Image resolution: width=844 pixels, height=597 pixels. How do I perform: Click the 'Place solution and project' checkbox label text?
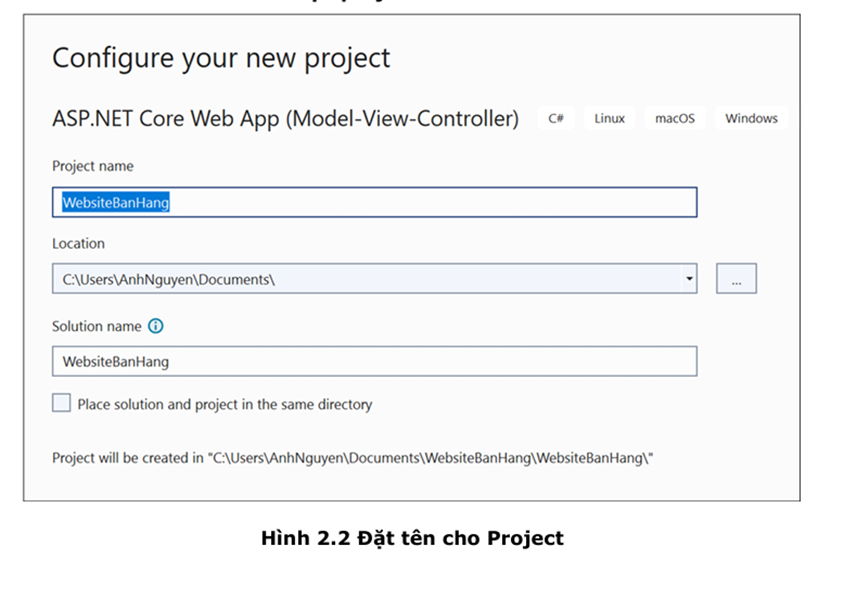(224, 405)
